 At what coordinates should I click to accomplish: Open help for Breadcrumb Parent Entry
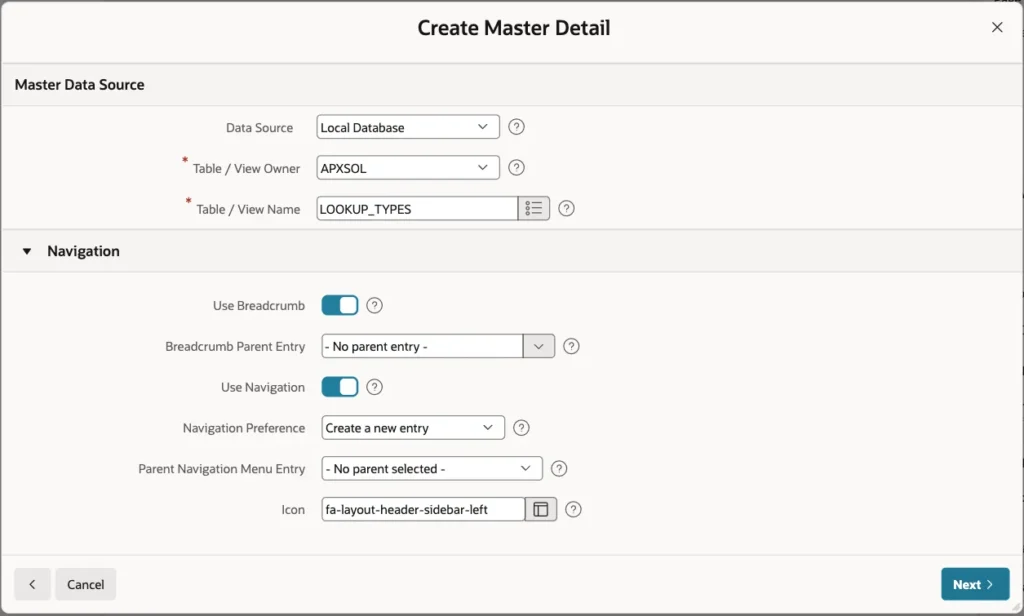571,346
